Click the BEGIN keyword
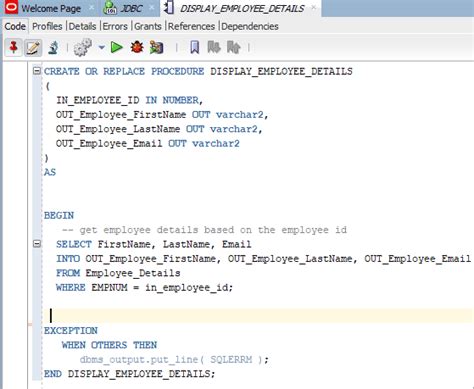Screen dimensions: 474x389 pyautogui.click(x=59, y=215)
